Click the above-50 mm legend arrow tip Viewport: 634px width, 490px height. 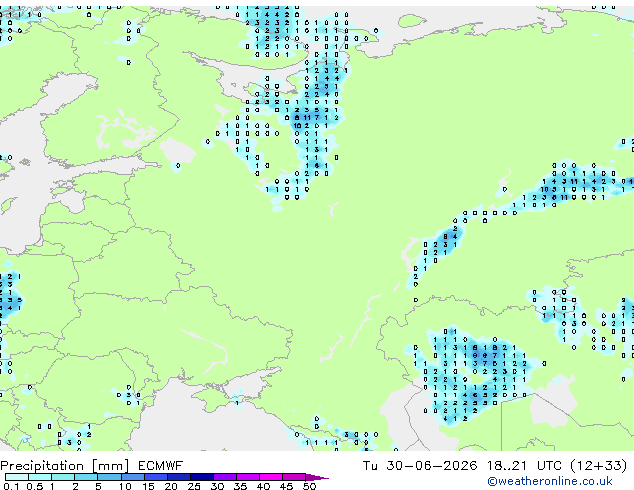(x=317, y=477)
